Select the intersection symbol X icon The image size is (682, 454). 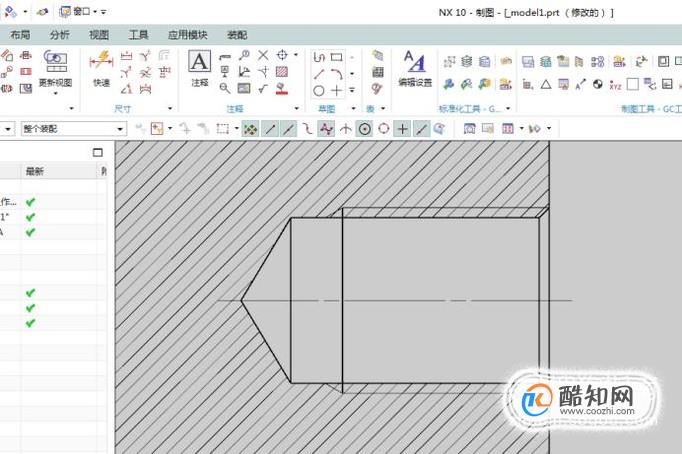point(263,55)
